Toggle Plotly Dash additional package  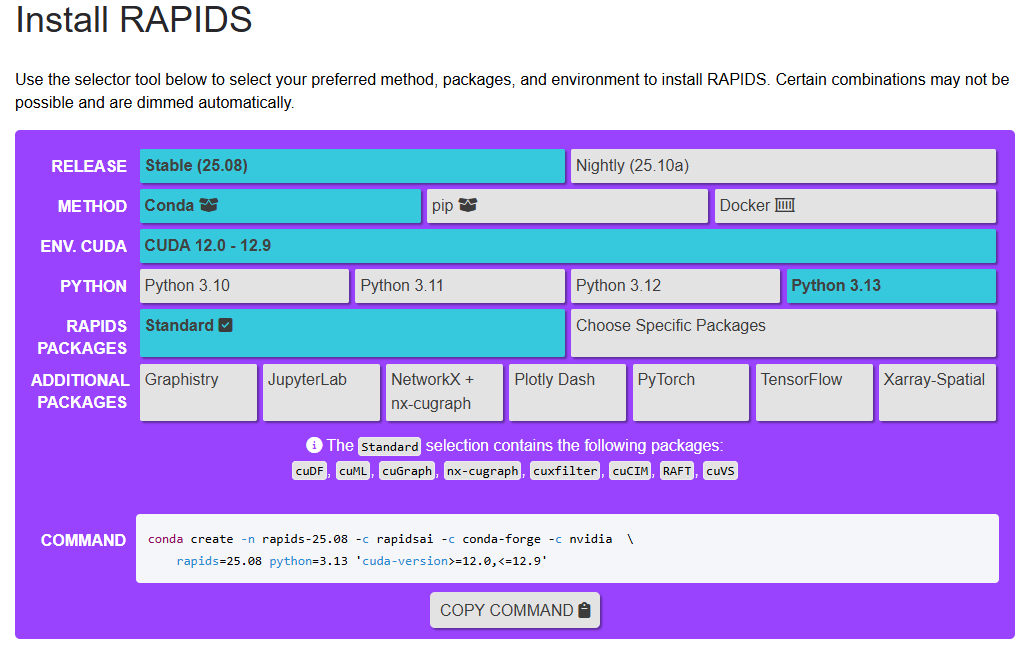[x=568, y=392]
